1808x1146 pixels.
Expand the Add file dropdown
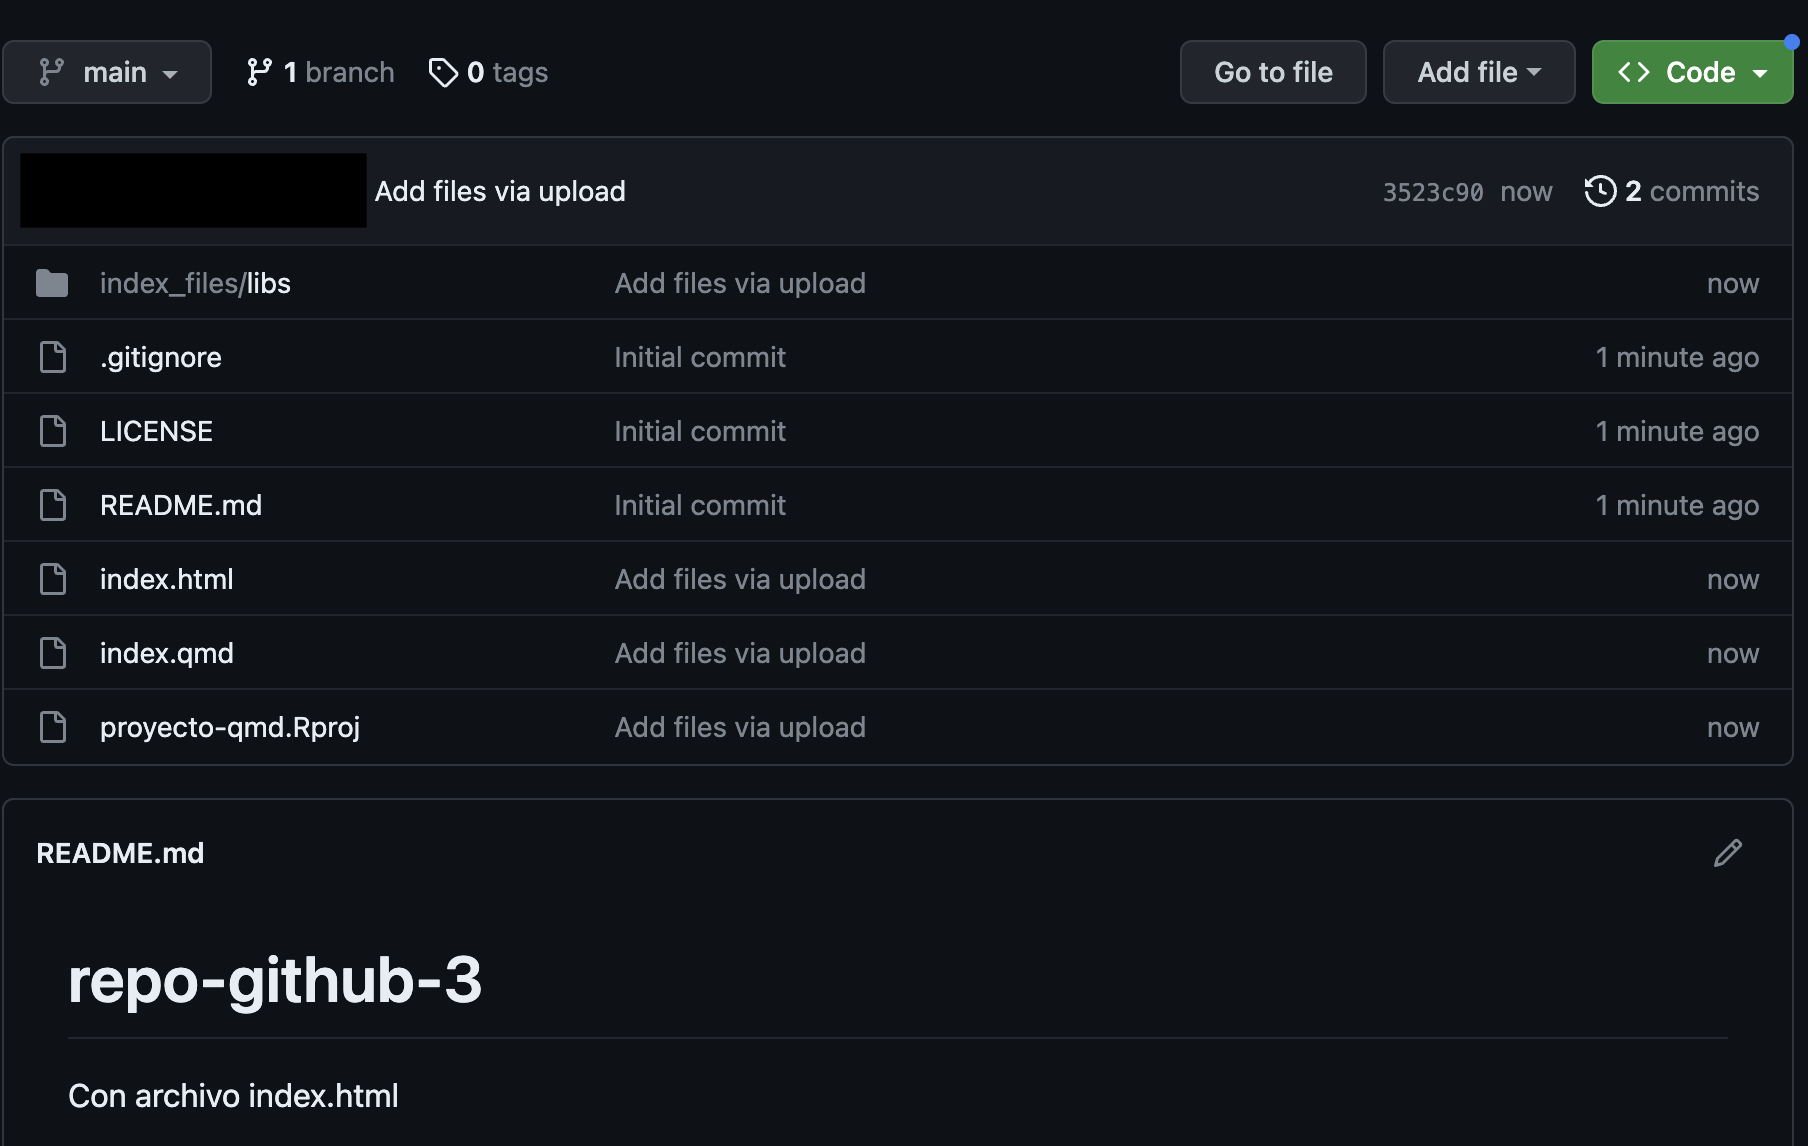click(1478, 72)
